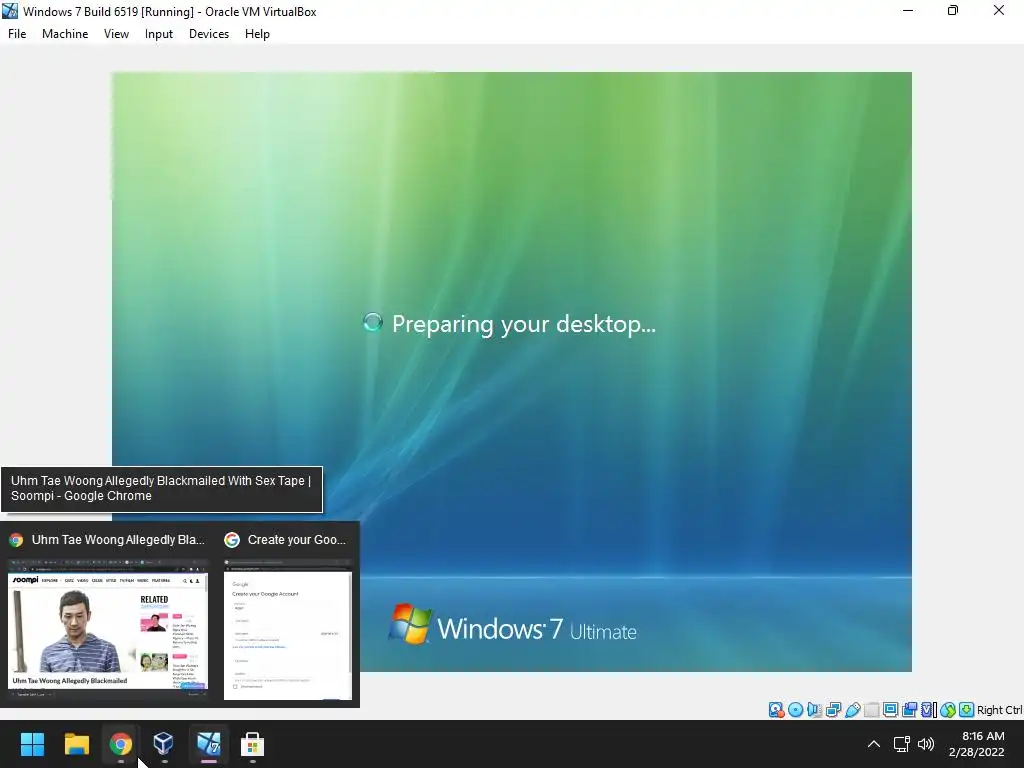
Task: Click the audio status icon in VirtualBox
Action: coord(814,710)
